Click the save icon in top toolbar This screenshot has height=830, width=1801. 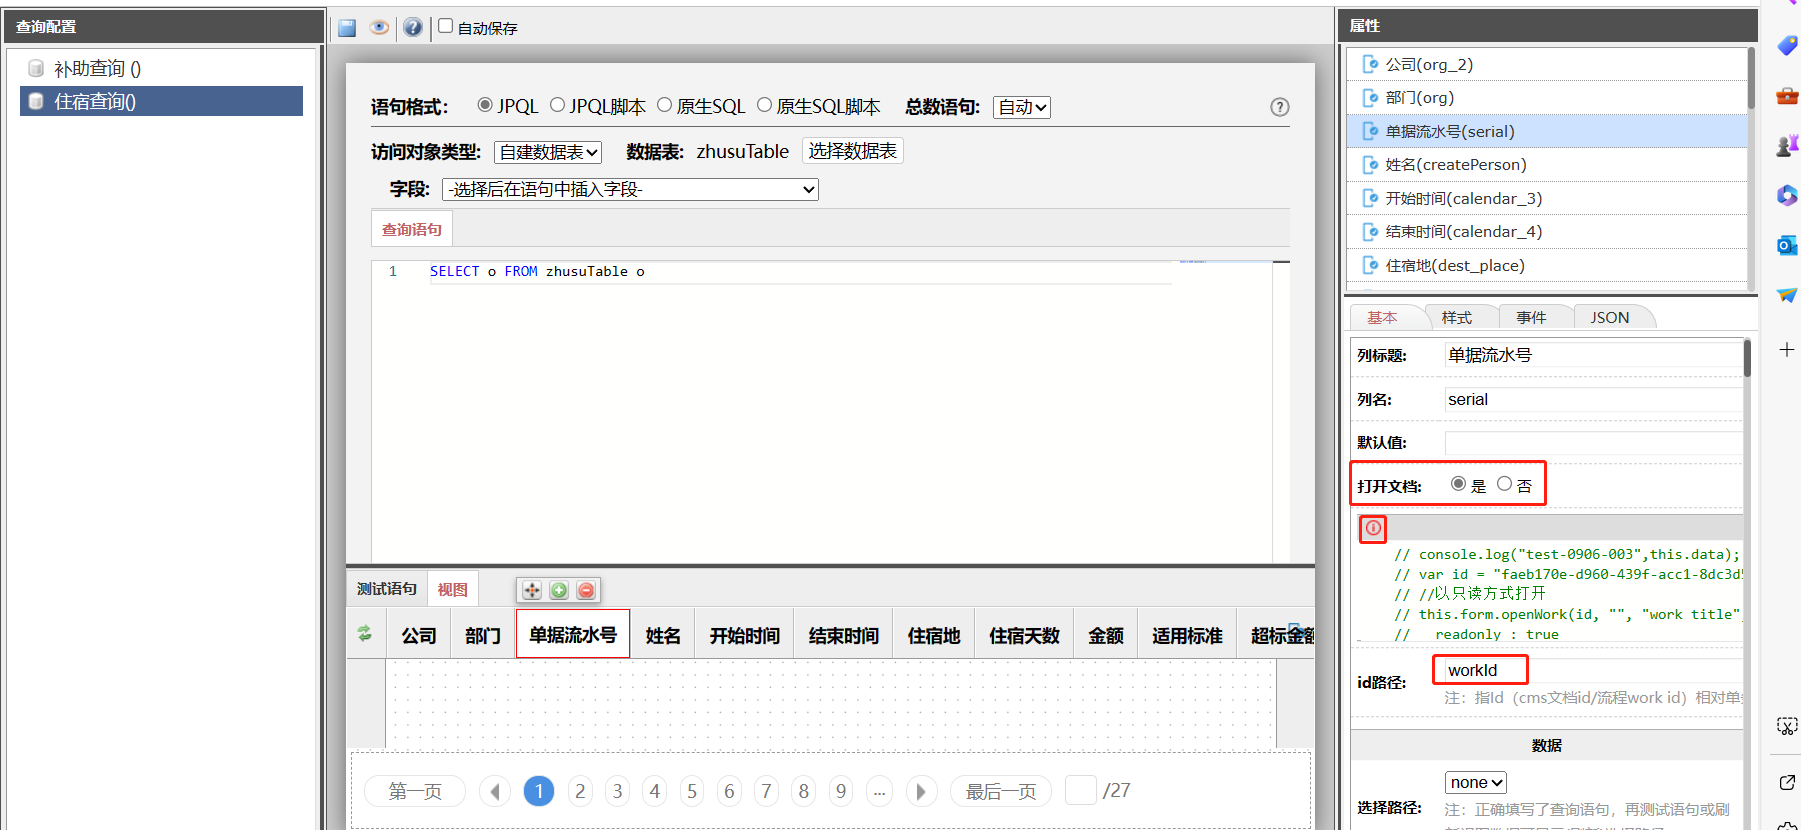click(347, 28)
